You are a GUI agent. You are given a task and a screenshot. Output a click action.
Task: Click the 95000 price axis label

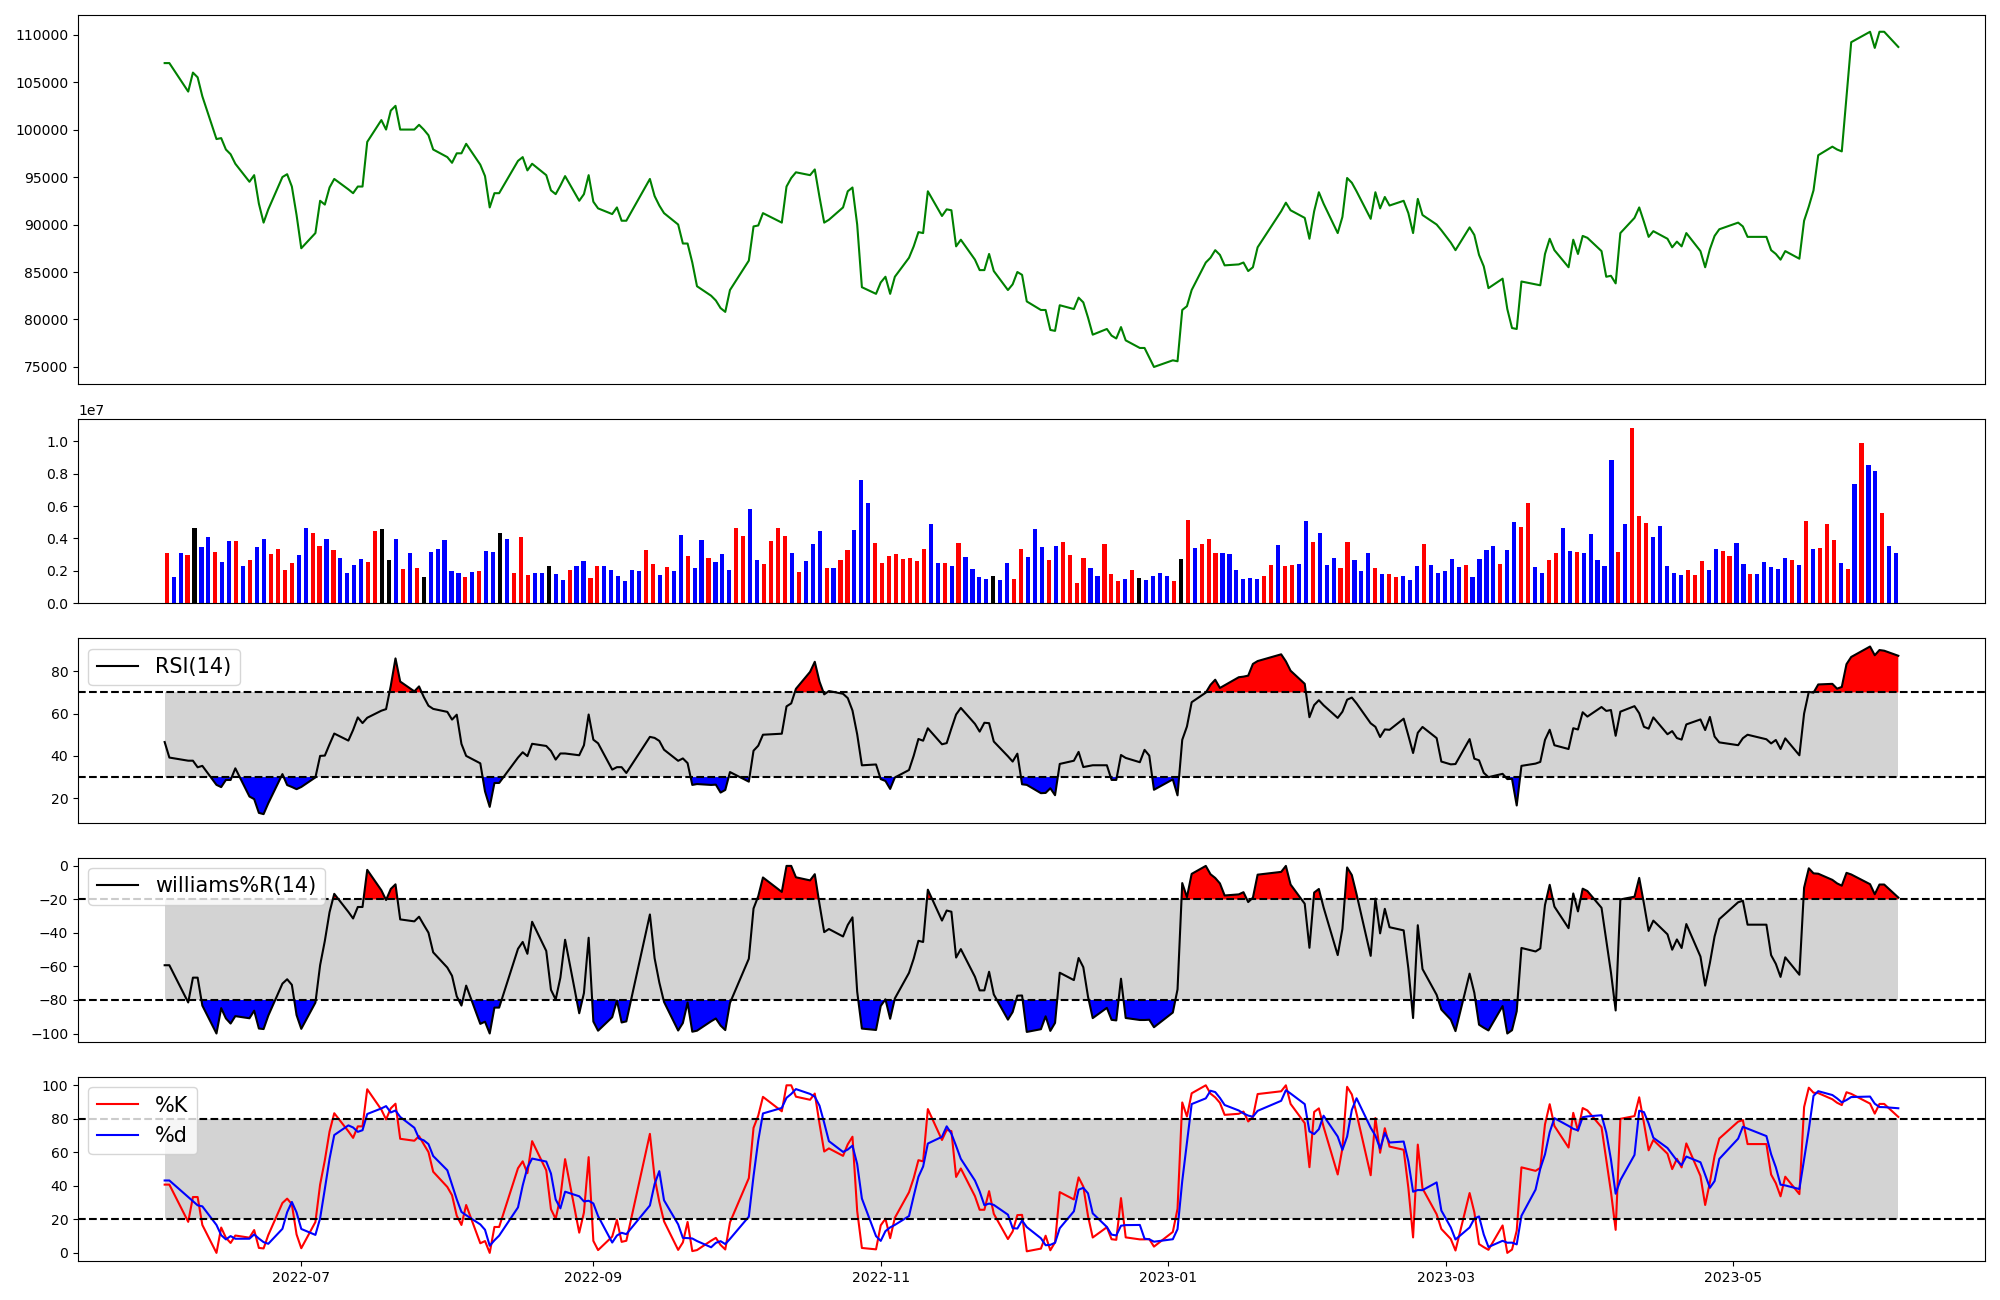tap(46, 178)
